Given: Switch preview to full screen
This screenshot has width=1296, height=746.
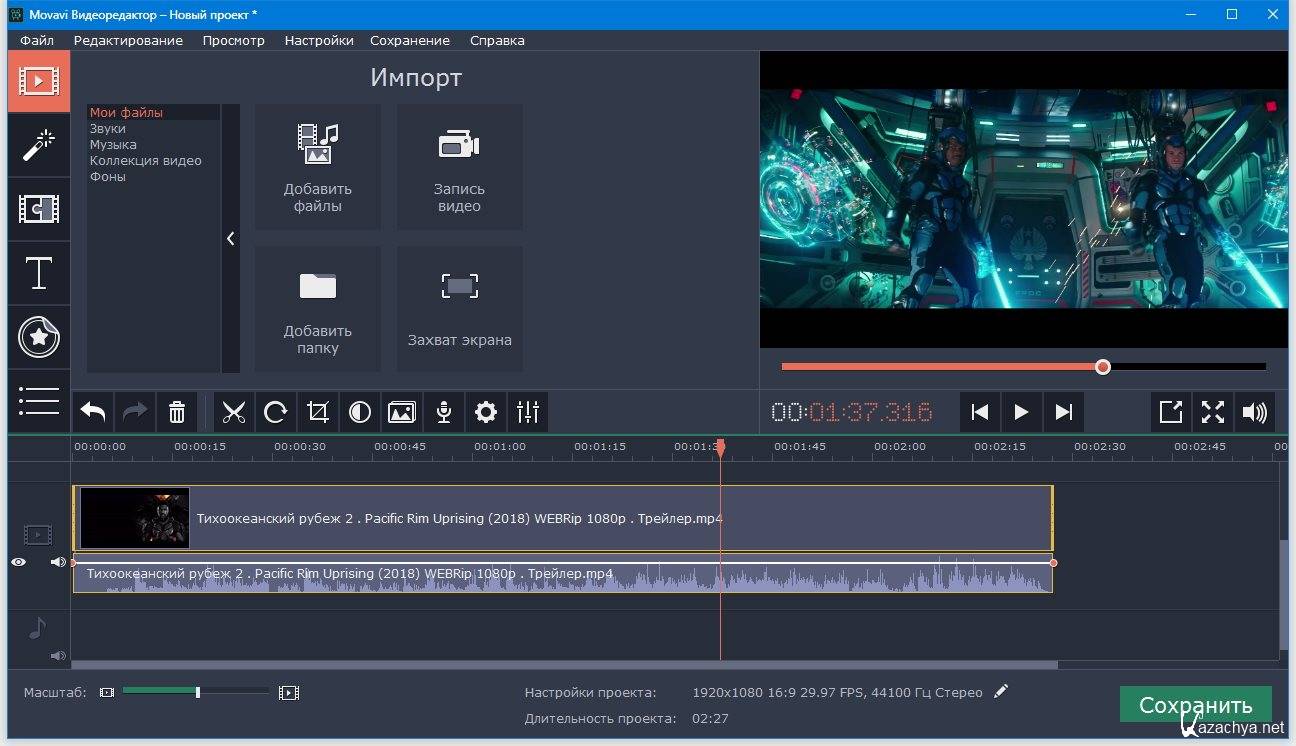Looking at the screenshot, I should pyautogui.click(x=1213, y=412).
